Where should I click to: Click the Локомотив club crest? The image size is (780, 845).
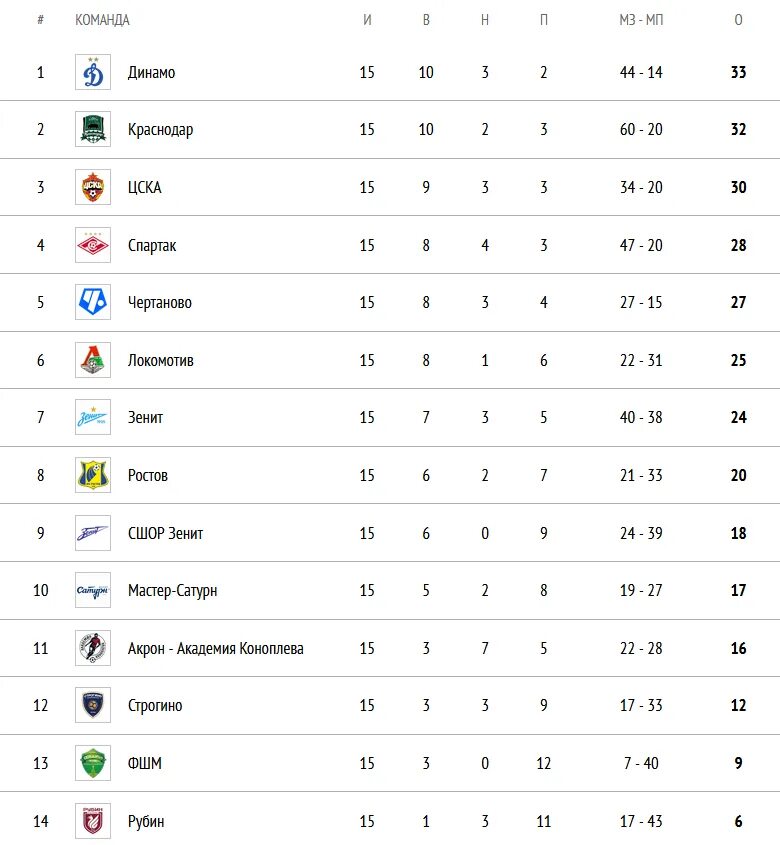point(93,360)
